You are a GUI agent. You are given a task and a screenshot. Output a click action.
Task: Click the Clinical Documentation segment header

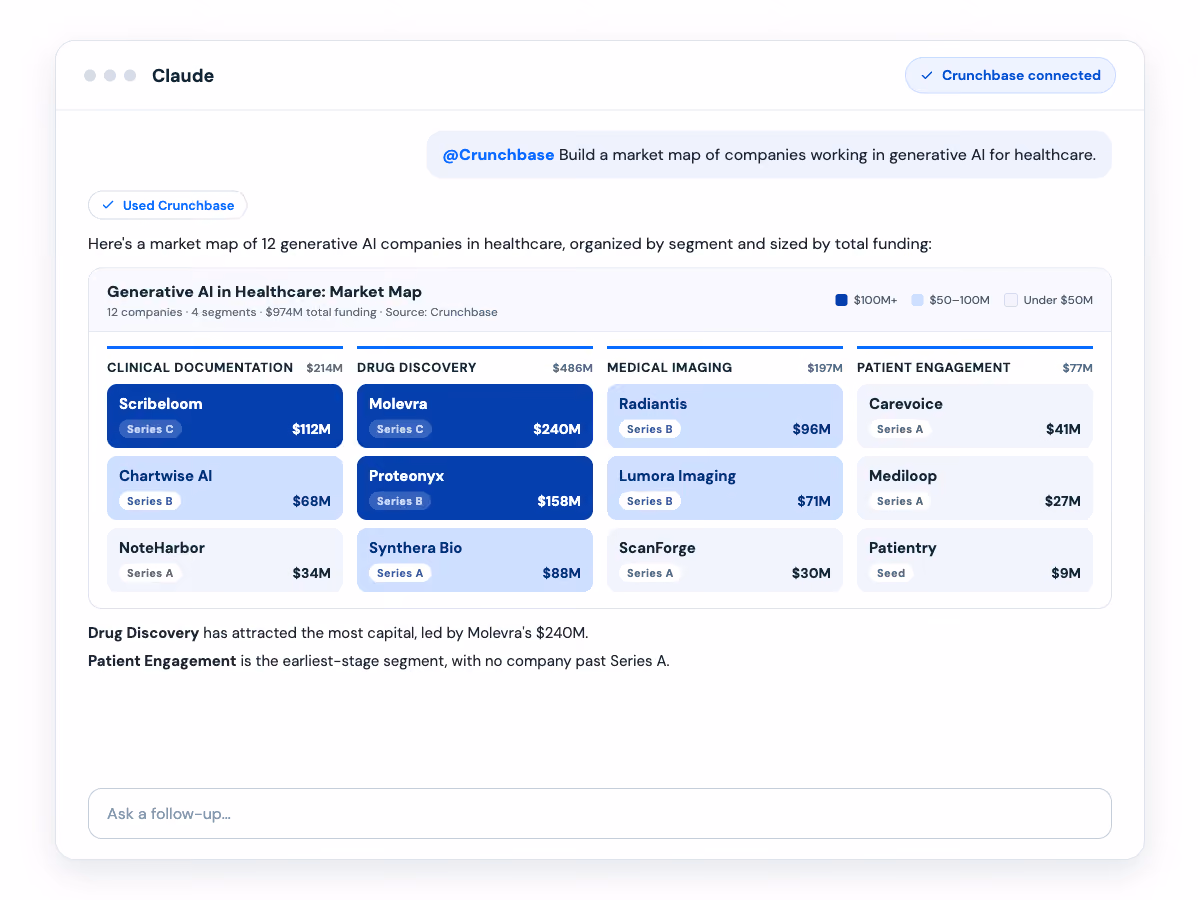tap(200, 368)
